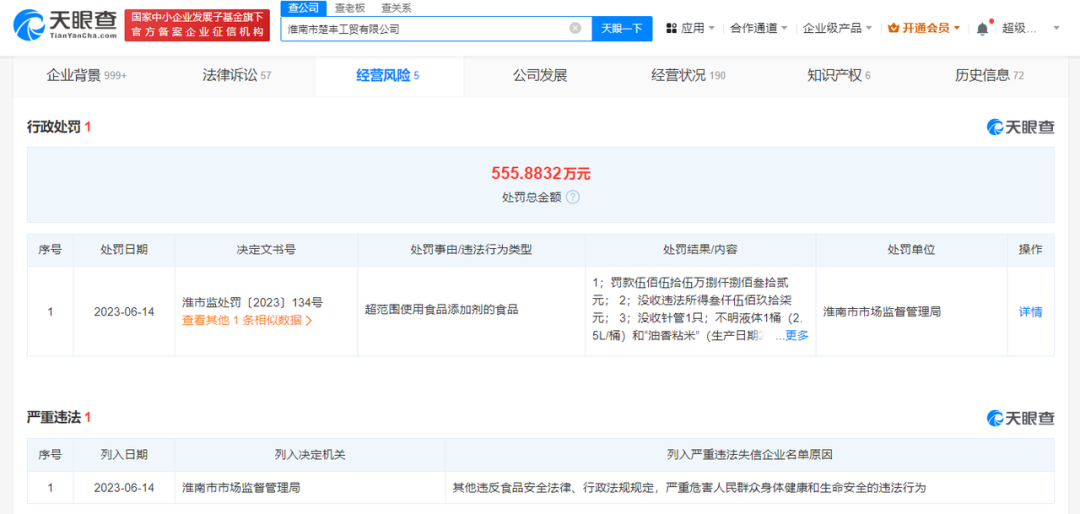Click the TianYanCha logo in header

[x=68, y=27]
